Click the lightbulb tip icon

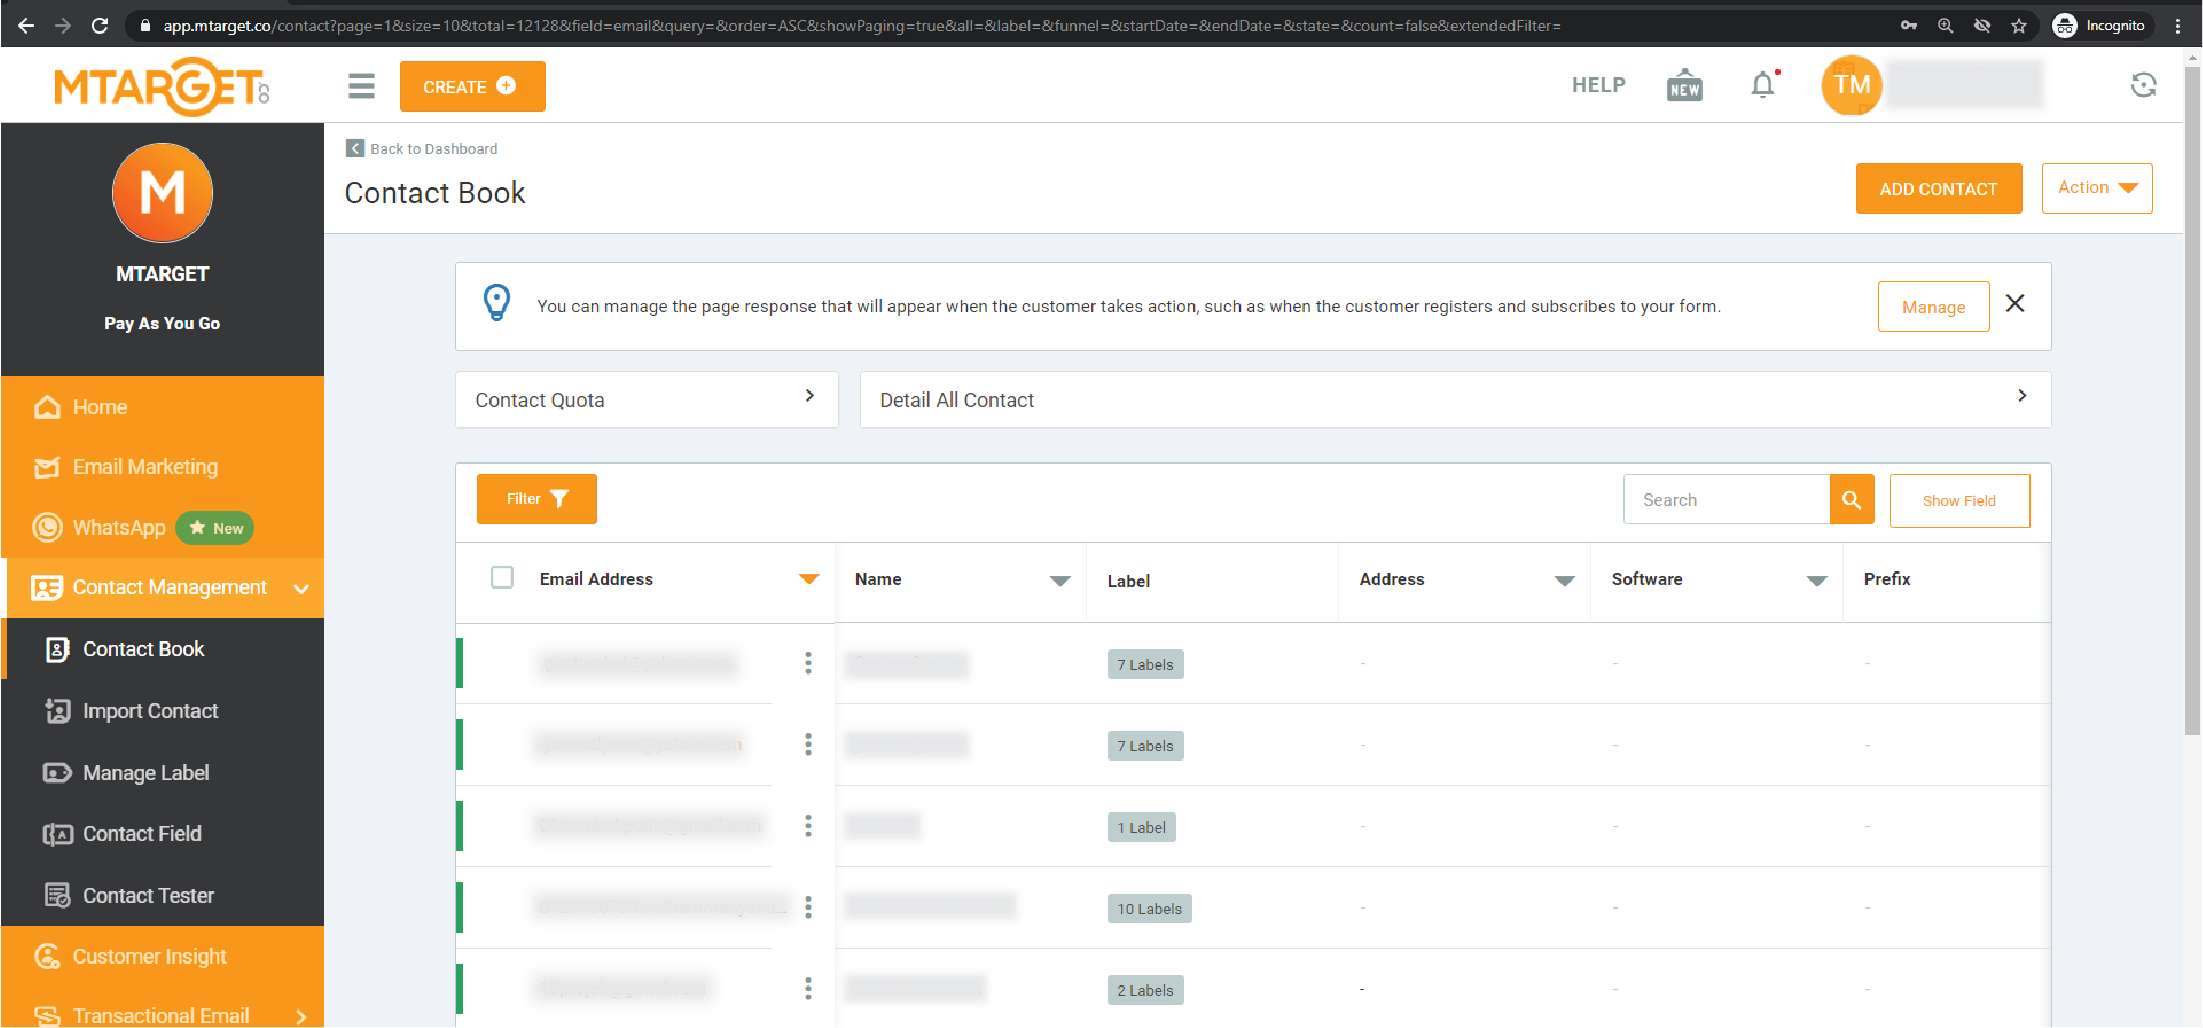[x=497, y=302]
